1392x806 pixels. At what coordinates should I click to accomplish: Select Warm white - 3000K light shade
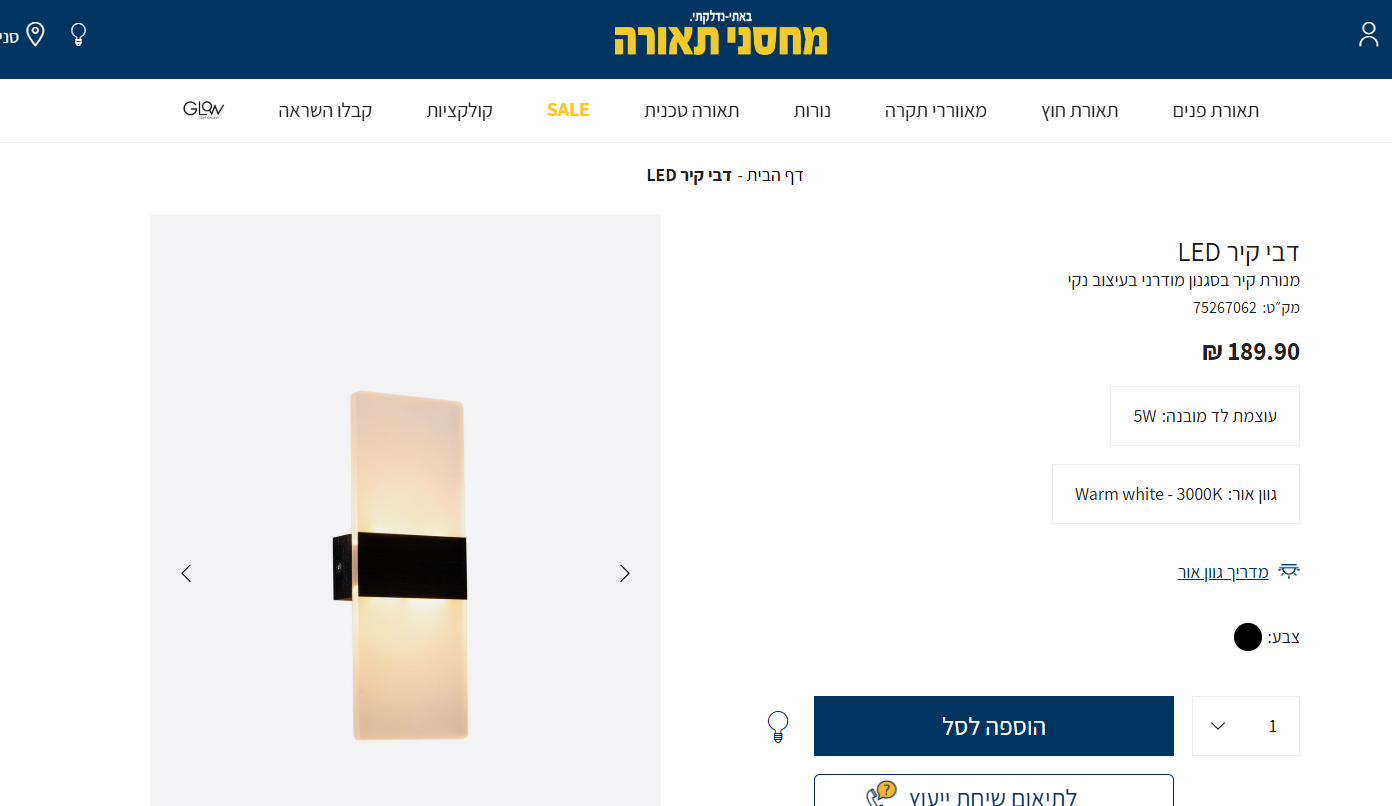point(1176,494)
